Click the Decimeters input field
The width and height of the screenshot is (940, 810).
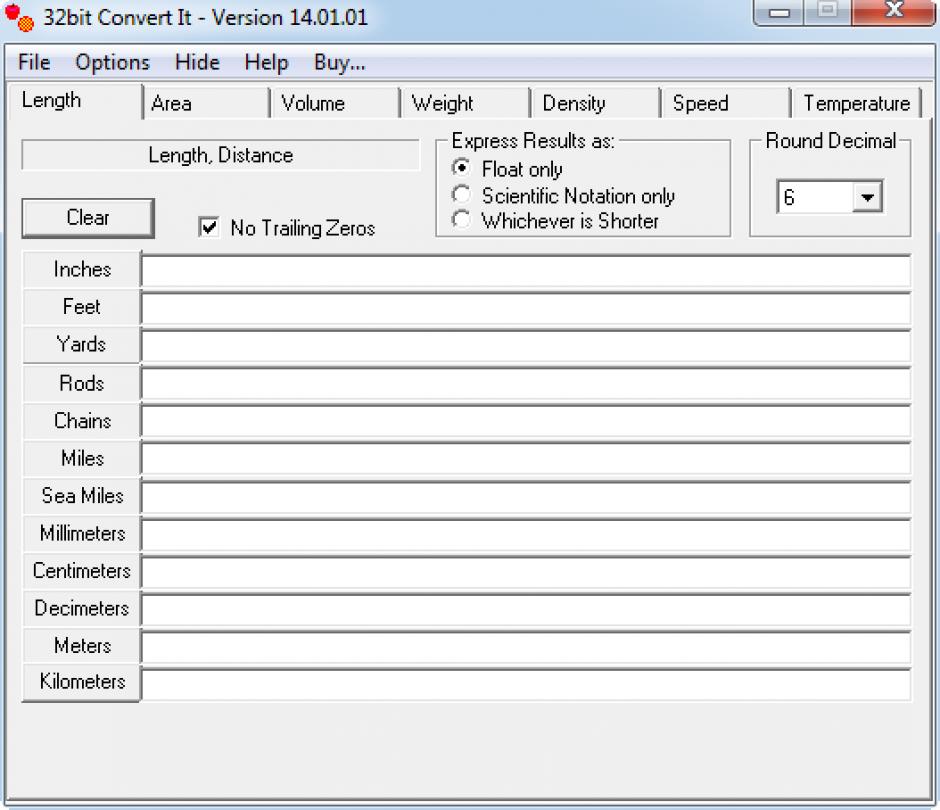pos(526,609)
